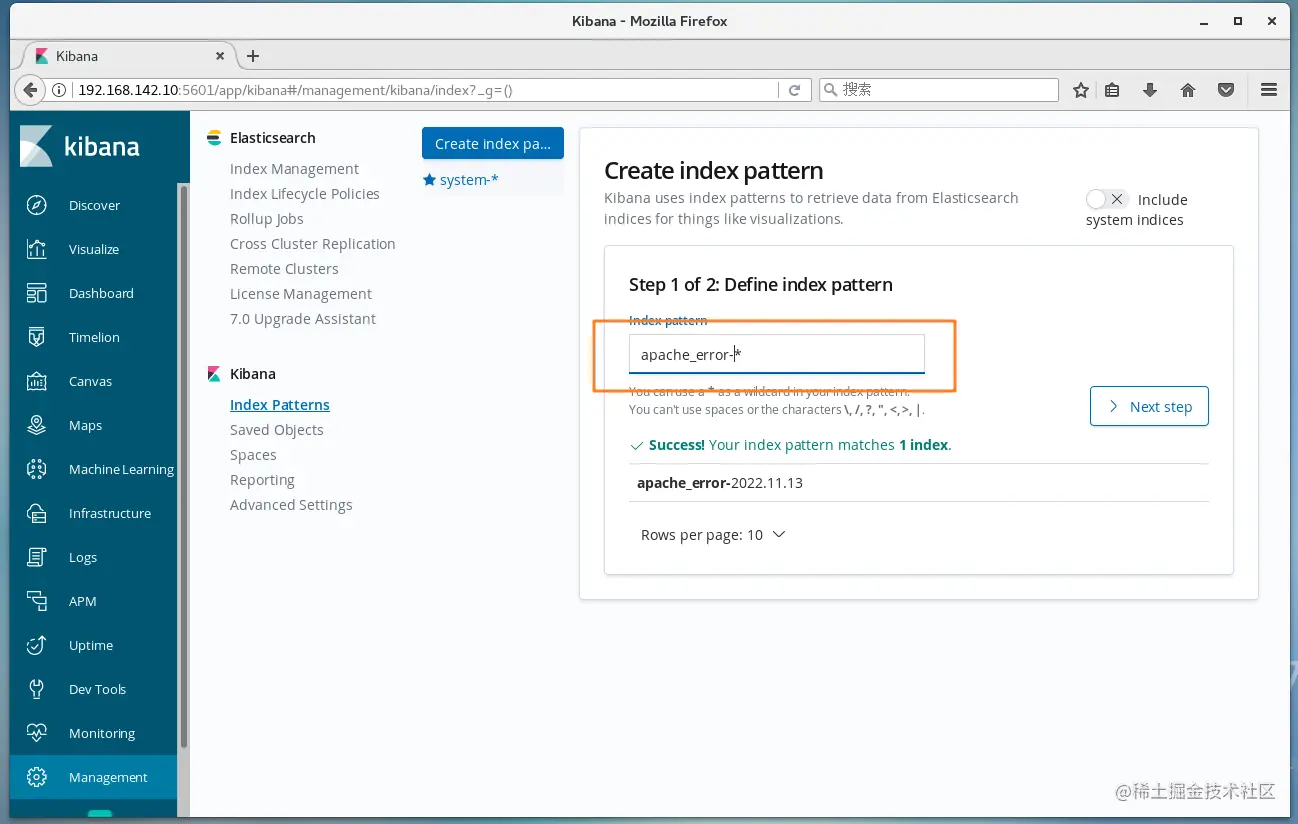Click Firefox back arrow button

[30, 90]
